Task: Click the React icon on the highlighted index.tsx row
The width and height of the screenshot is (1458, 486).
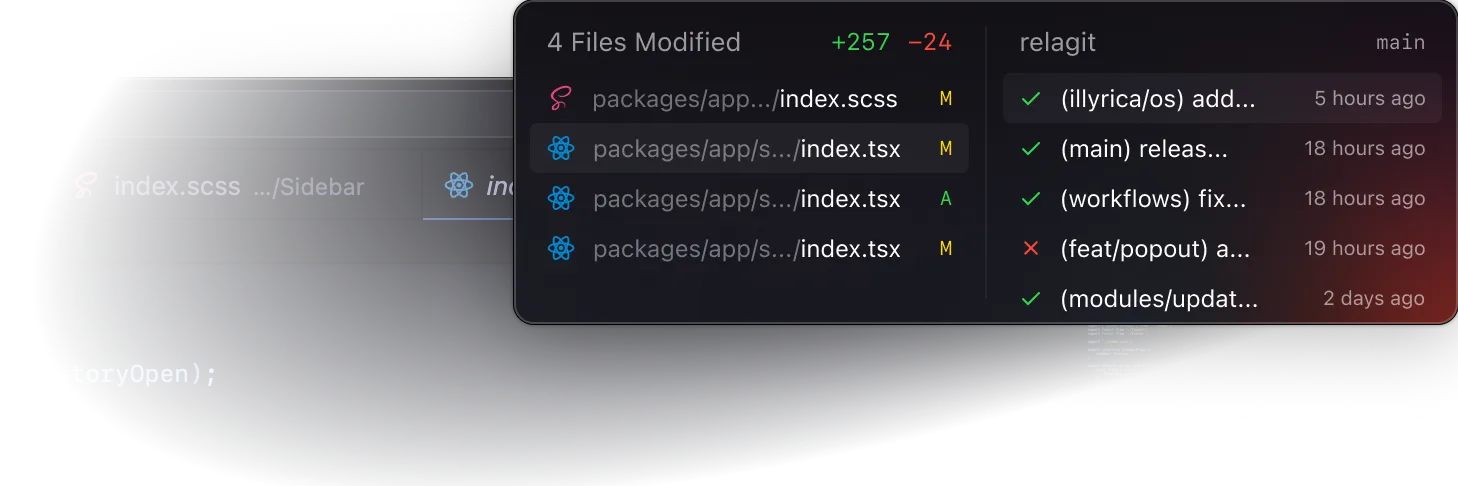Action: tap(561, 149)
